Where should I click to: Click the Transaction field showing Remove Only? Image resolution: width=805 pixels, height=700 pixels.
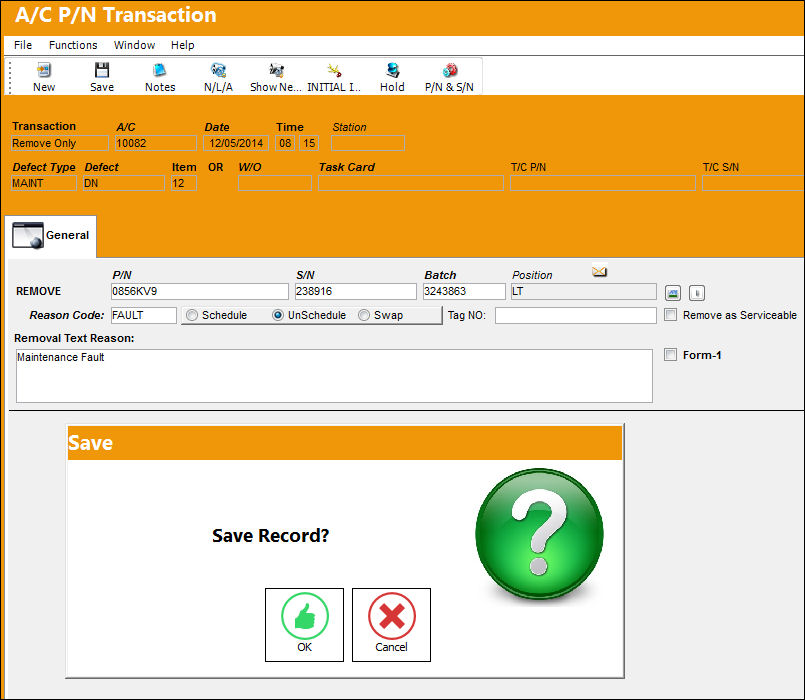click(60, 143)
